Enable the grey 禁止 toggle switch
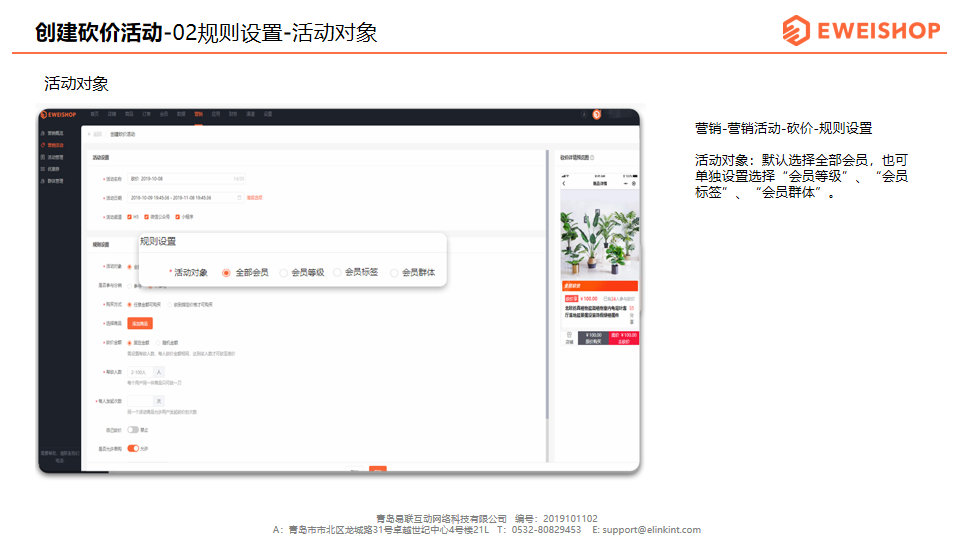 (133, 430)
